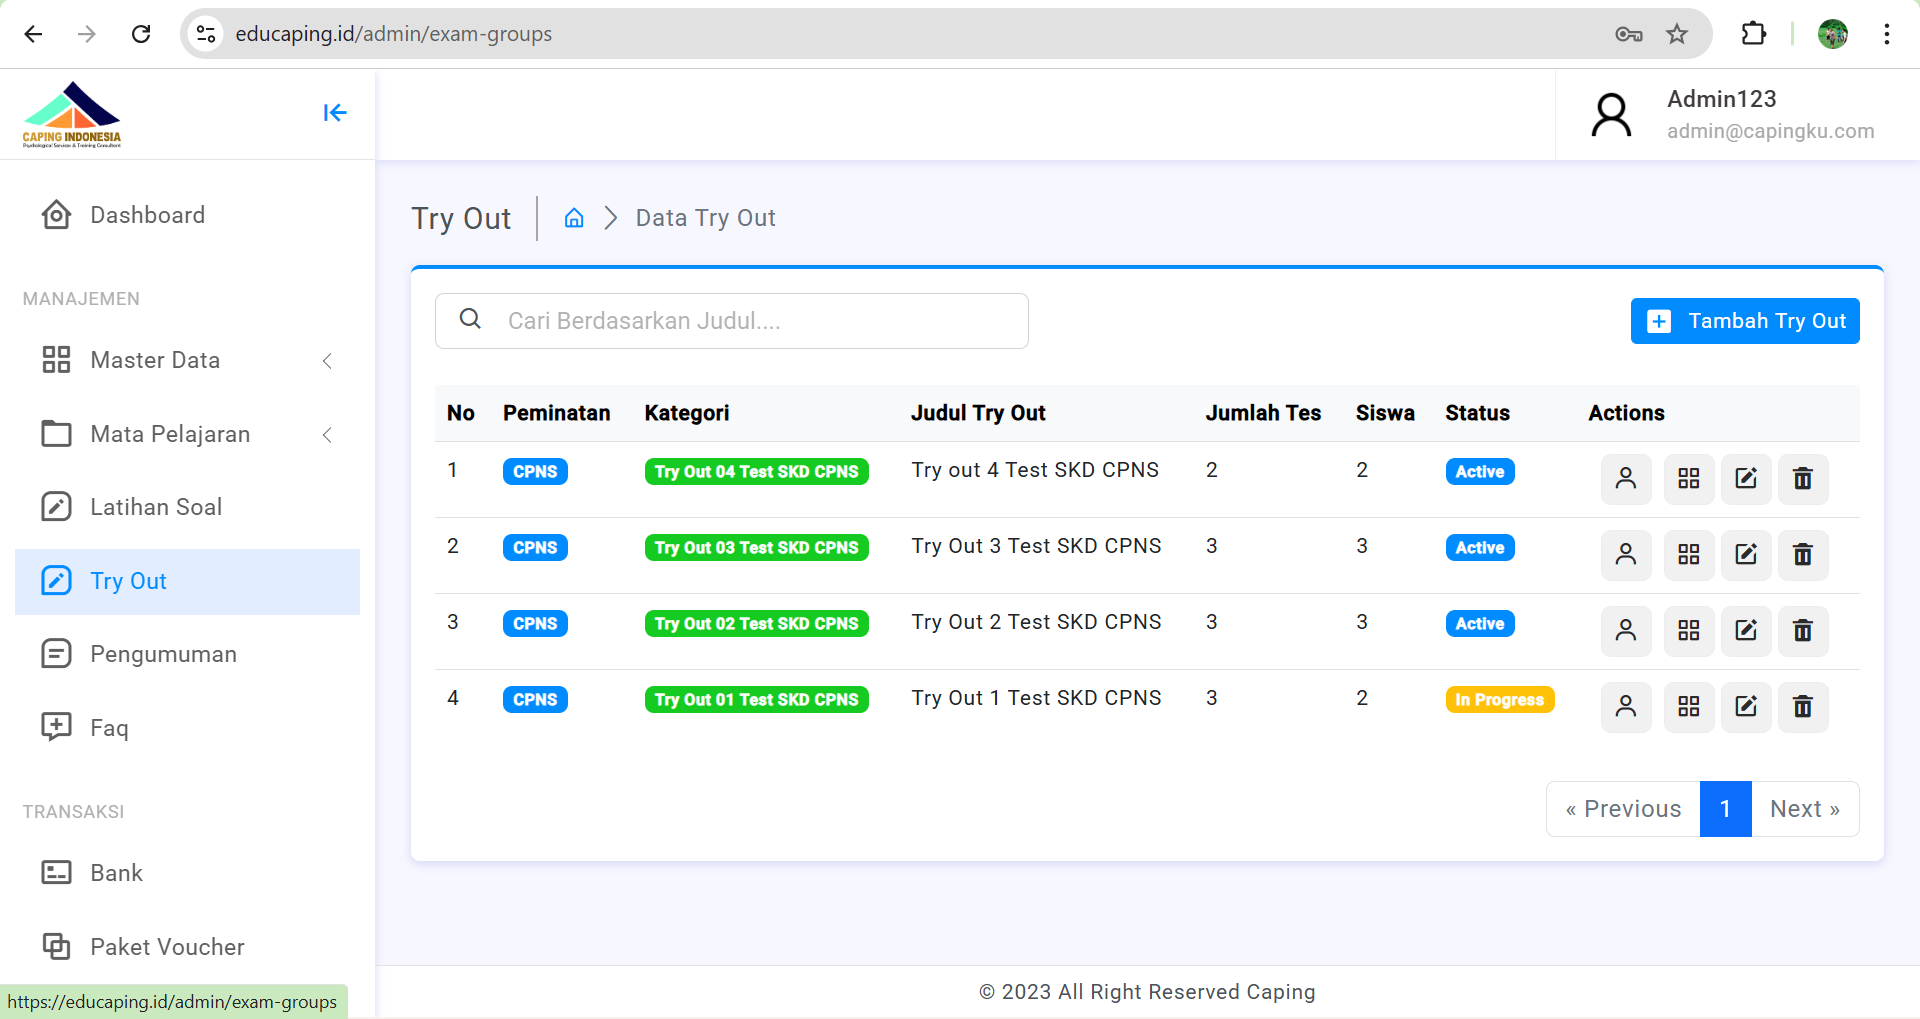This screenshot has width=1920, height=1019.
Task: Open the Chrome three-dot menu
Action: (x=1886, y=34)
